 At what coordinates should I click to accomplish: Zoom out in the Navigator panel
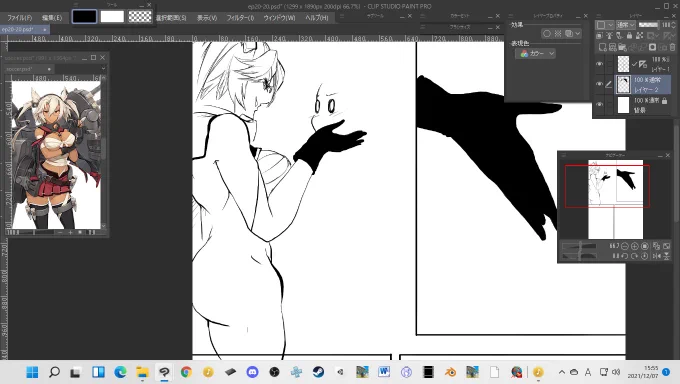click(624, 246)
